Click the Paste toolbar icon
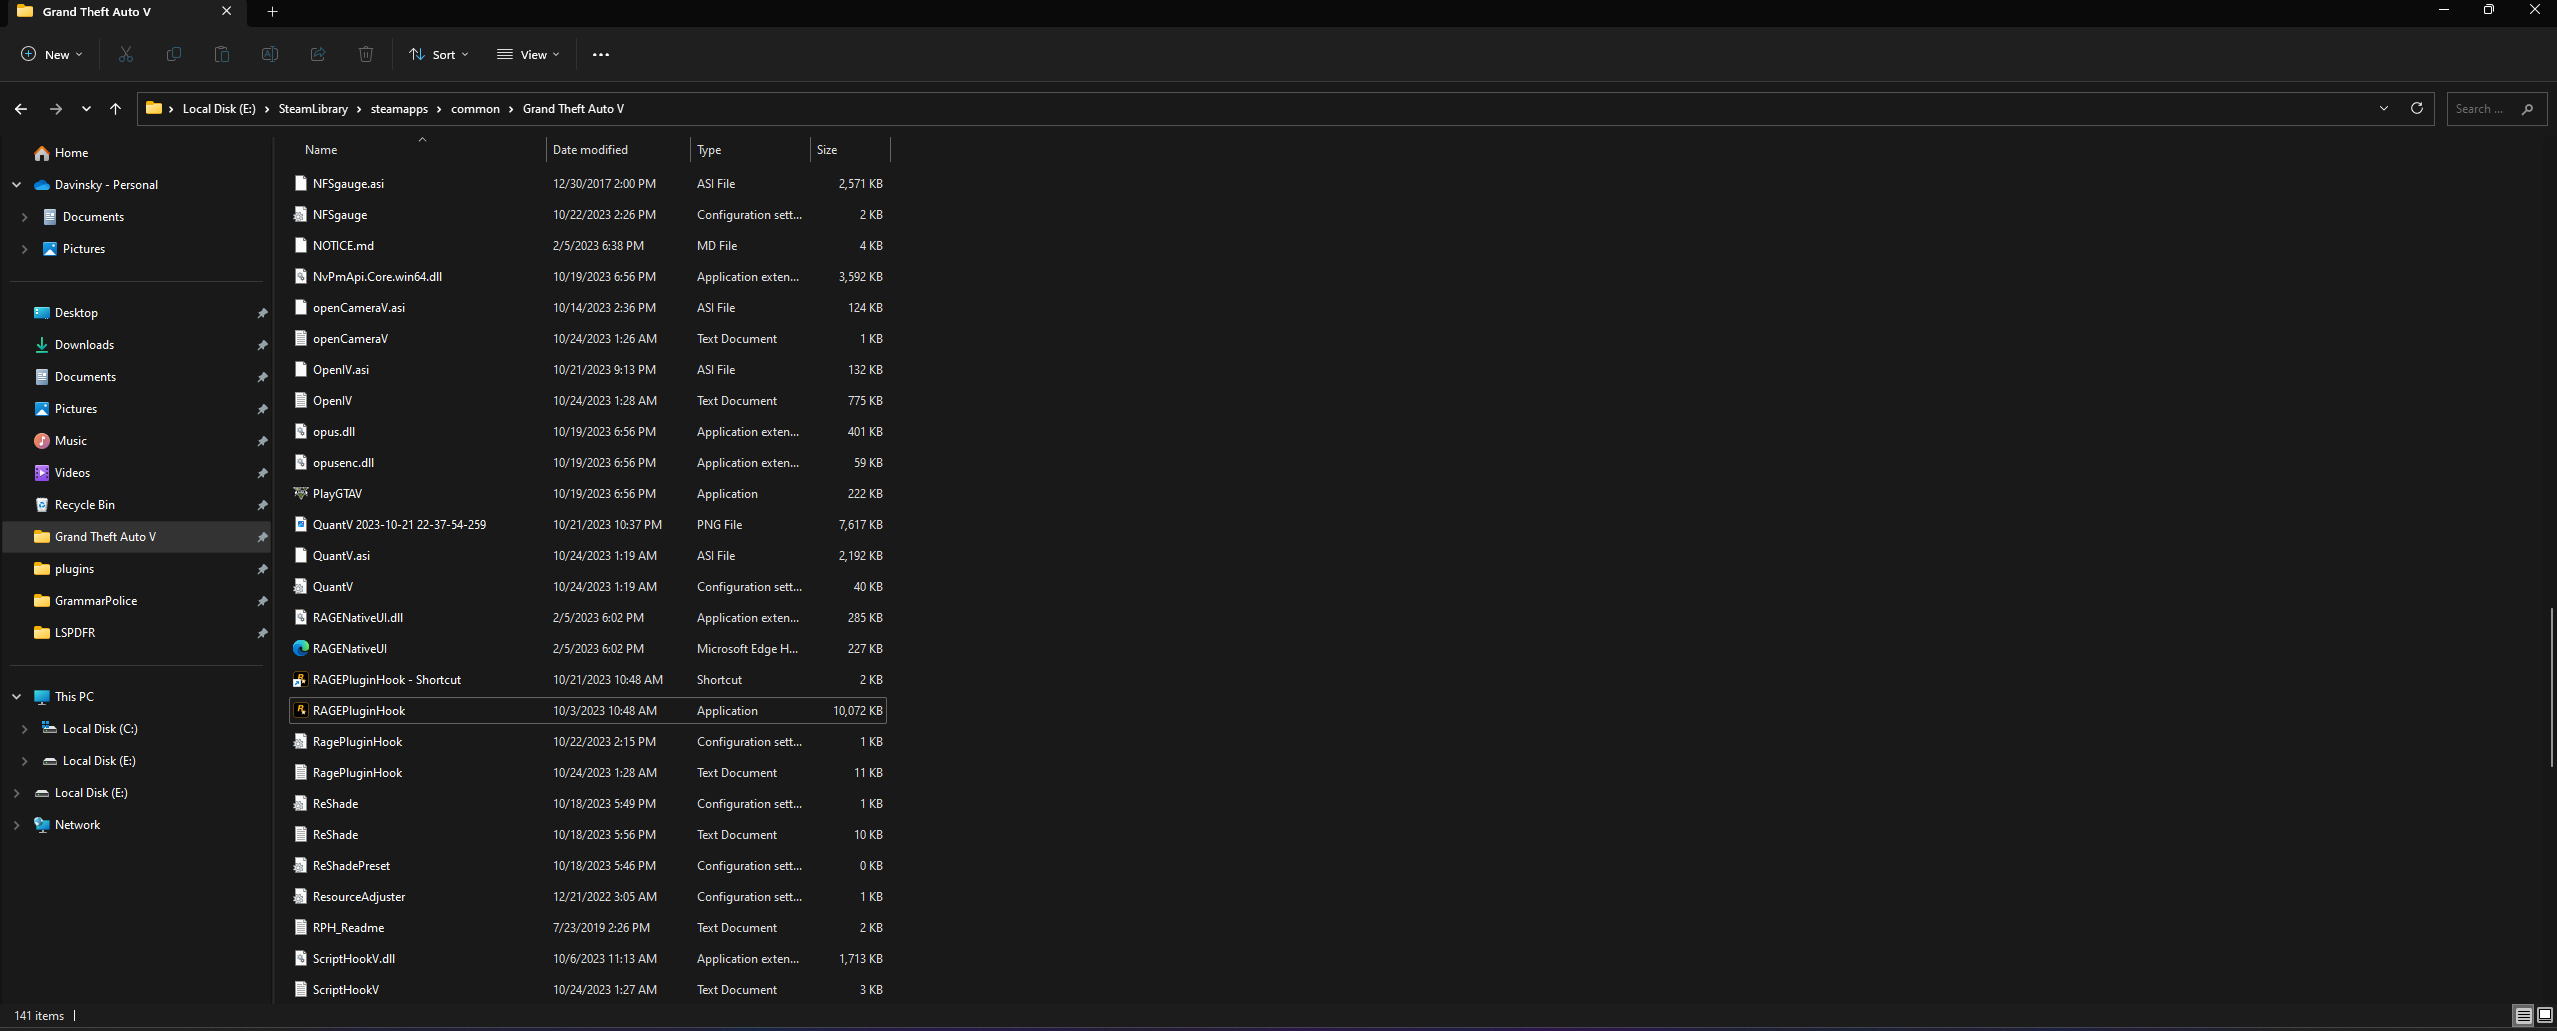Viewport: 2557px width, 1031px height. pos(222,54)
